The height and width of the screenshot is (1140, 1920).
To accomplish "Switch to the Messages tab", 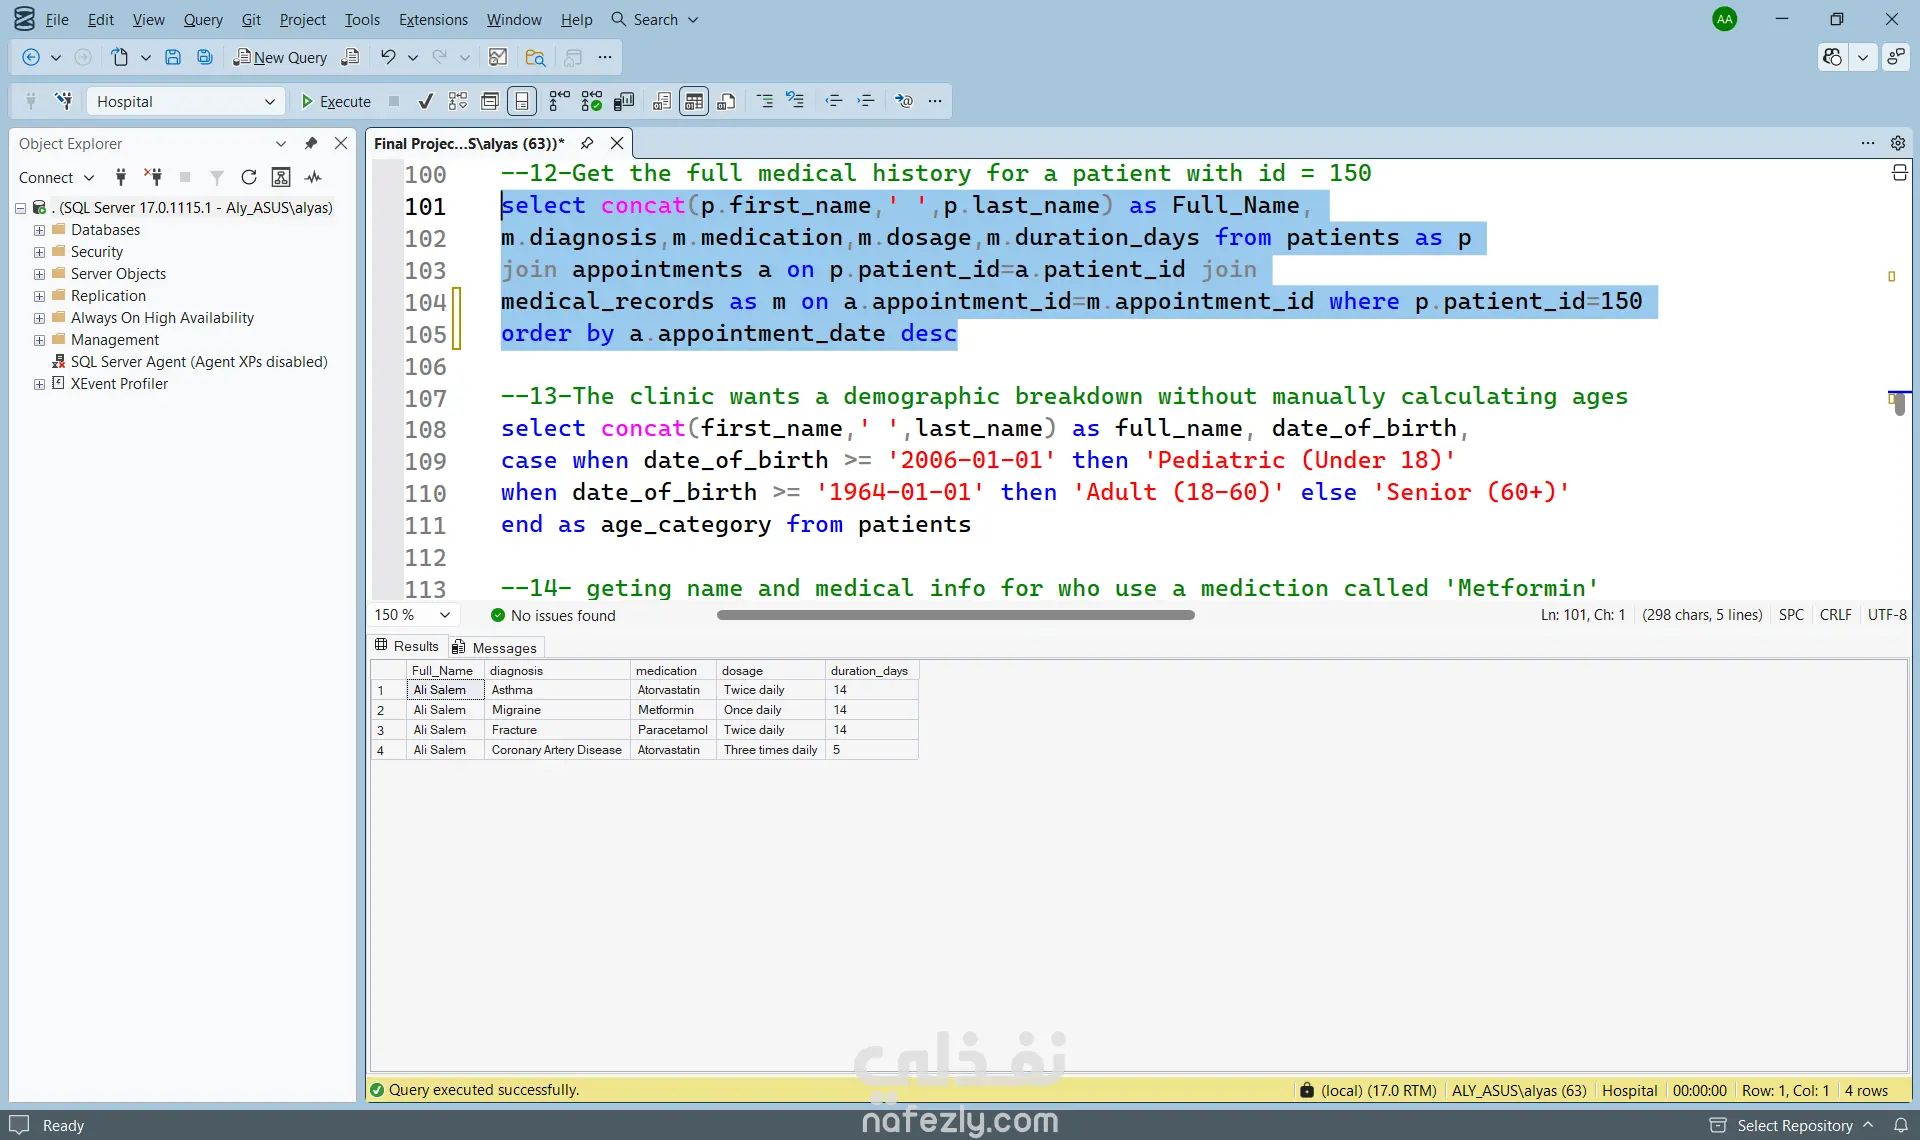I will 494,647.
